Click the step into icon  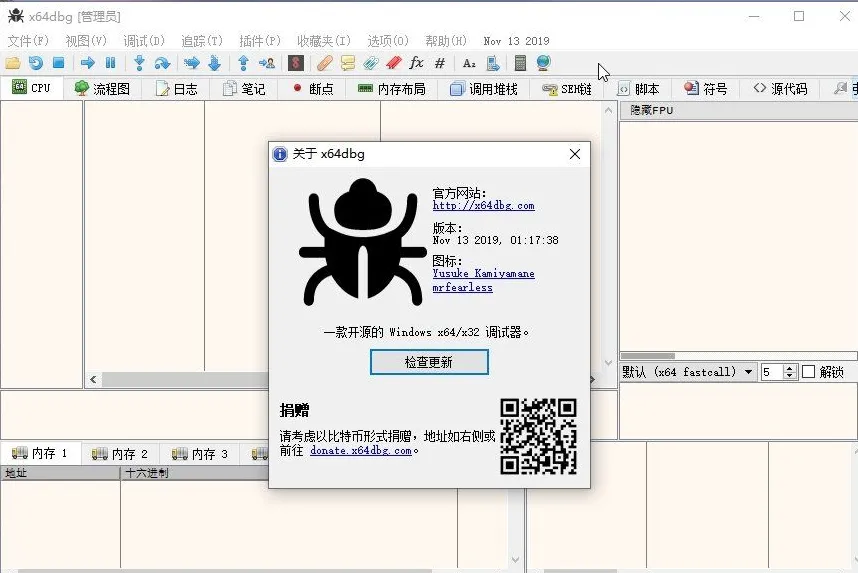[139, 63]
